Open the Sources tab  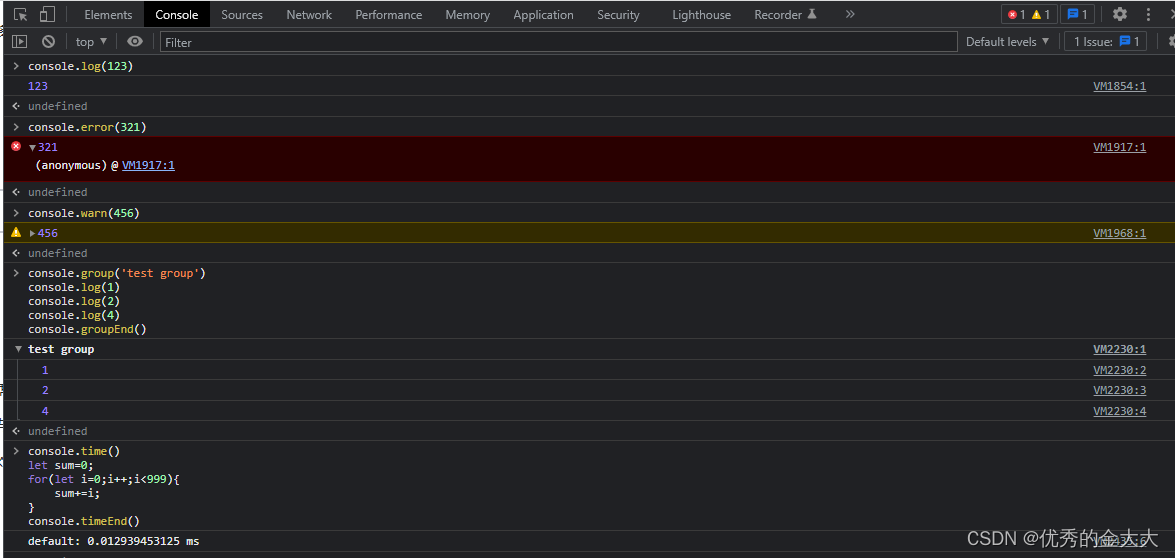(242, 15)
